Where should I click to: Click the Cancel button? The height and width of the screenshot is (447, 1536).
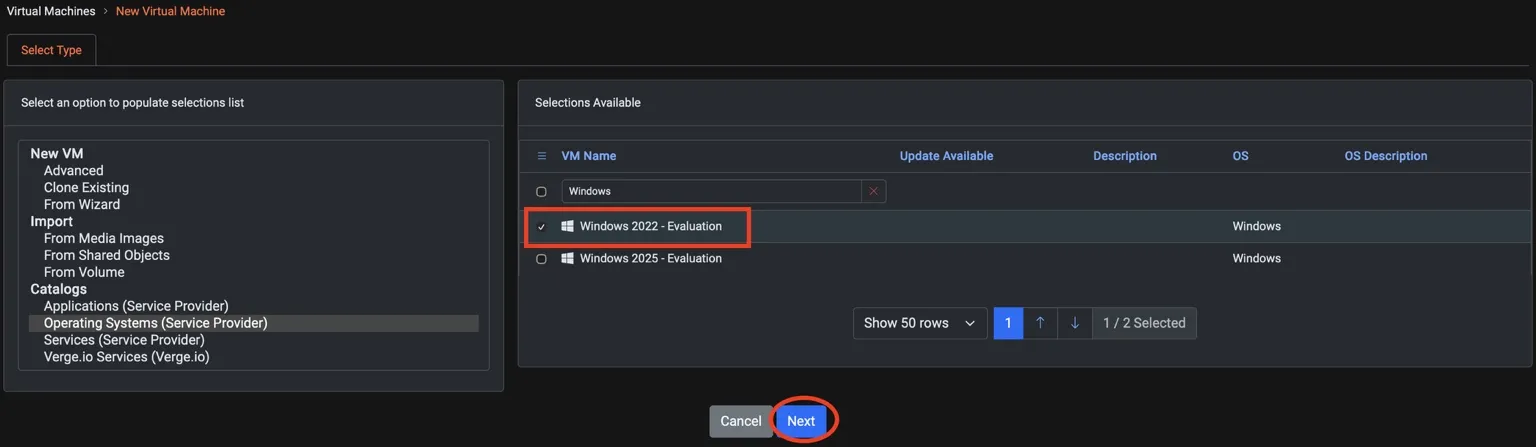[741, 421]
